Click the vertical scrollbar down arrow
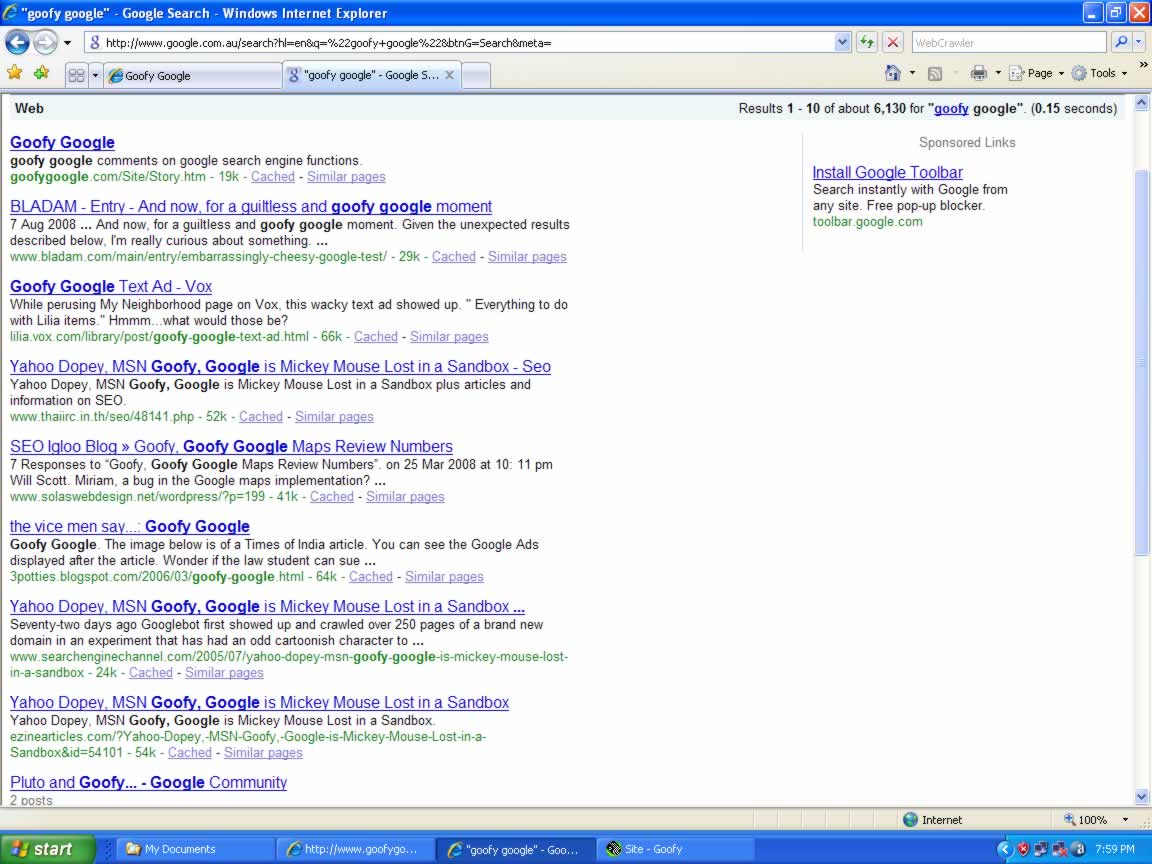The height and width of the screenshot is (864, 1152). (1142, 797)
